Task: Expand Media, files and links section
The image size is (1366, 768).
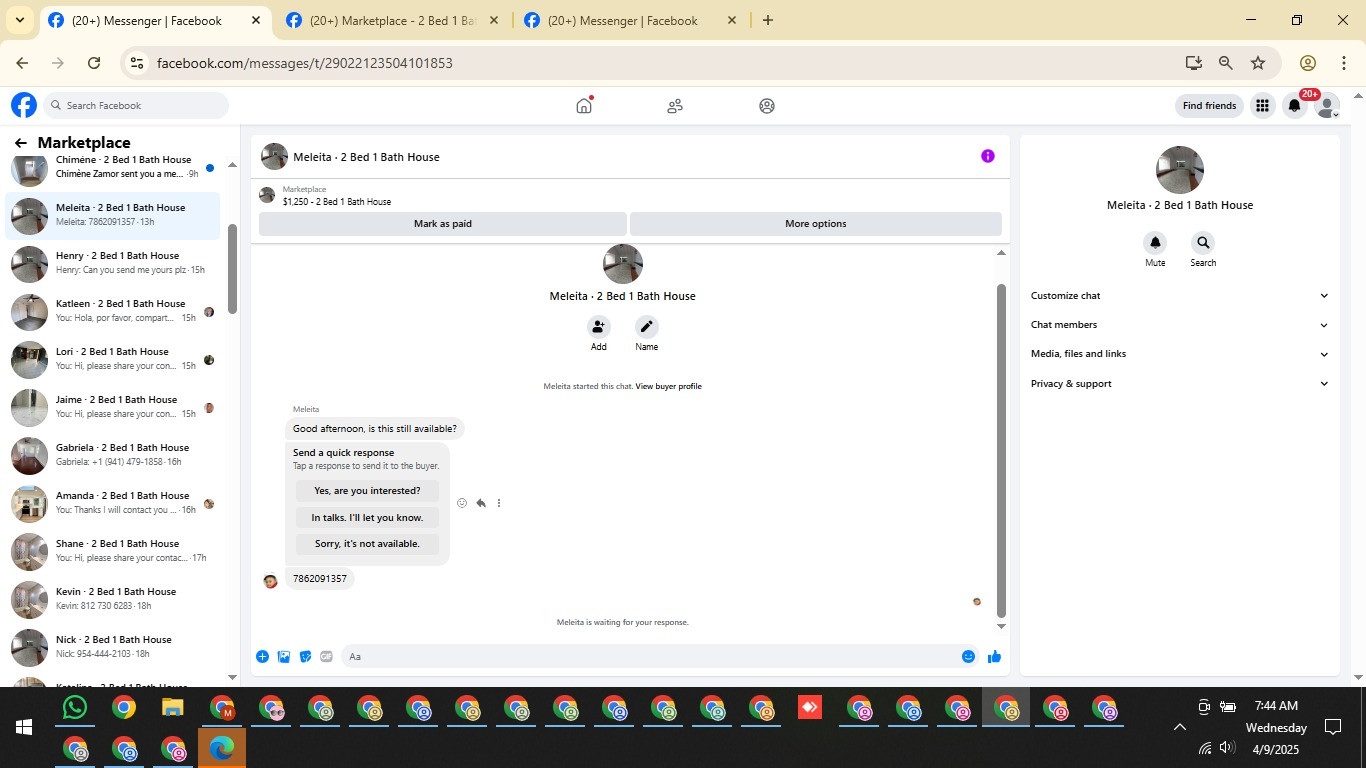Action: [1180, 354]
